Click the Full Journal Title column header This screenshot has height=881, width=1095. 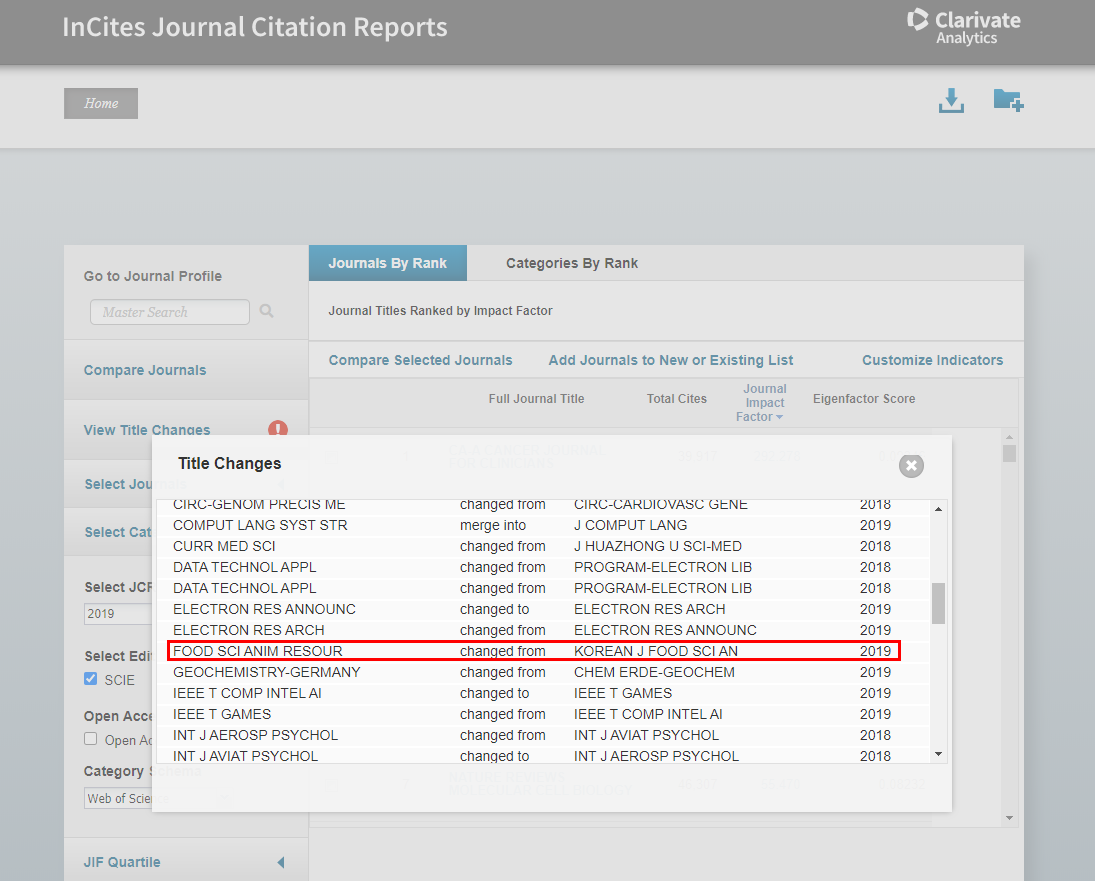(x=536, y=399)
